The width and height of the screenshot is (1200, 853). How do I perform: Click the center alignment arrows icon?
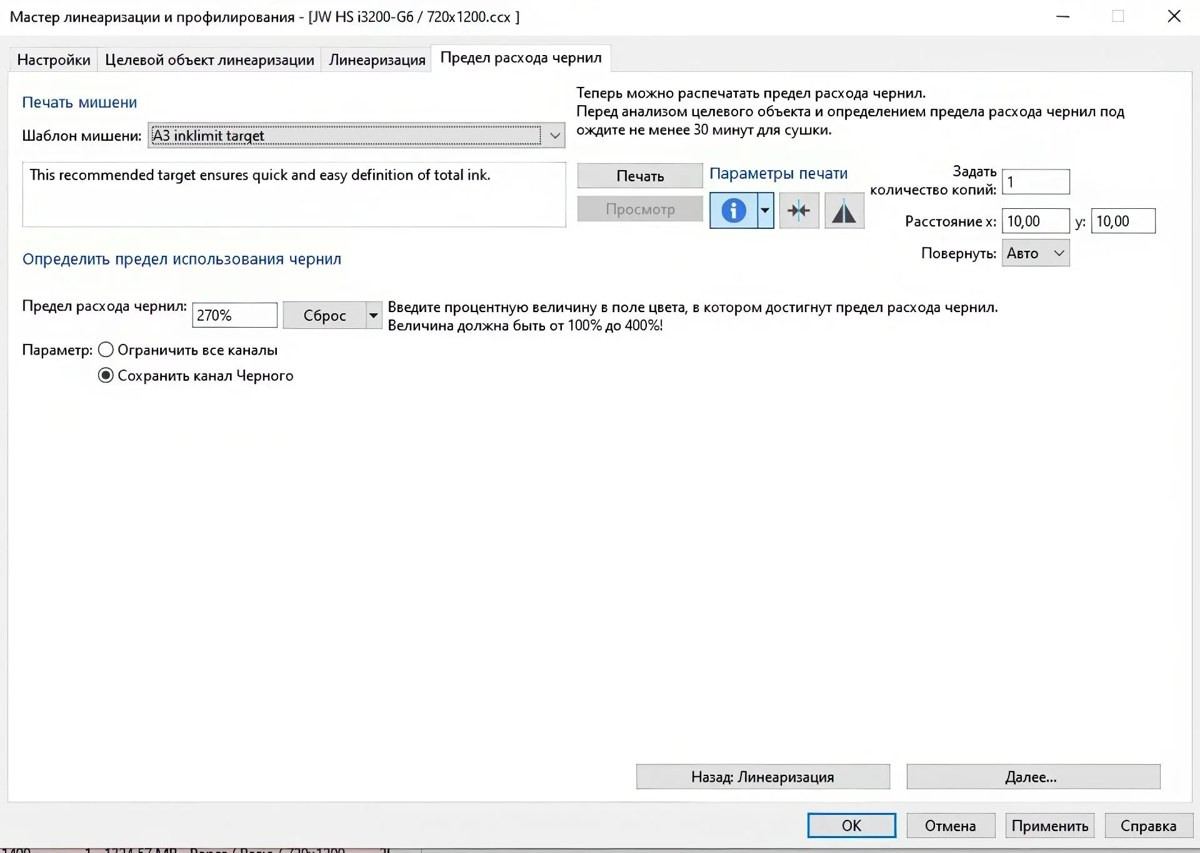pyautogui.click(x=799, y=211)
